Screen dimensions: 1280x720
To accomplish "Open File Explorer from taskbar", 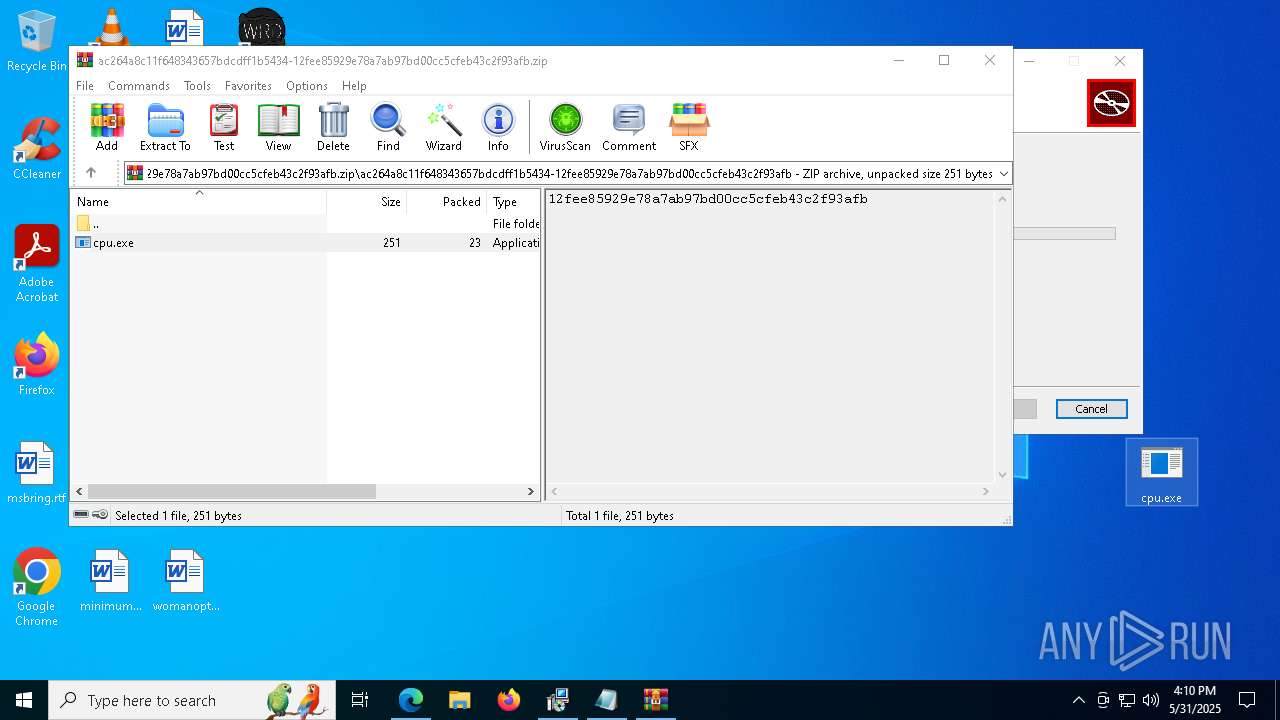I will point(459,700).
